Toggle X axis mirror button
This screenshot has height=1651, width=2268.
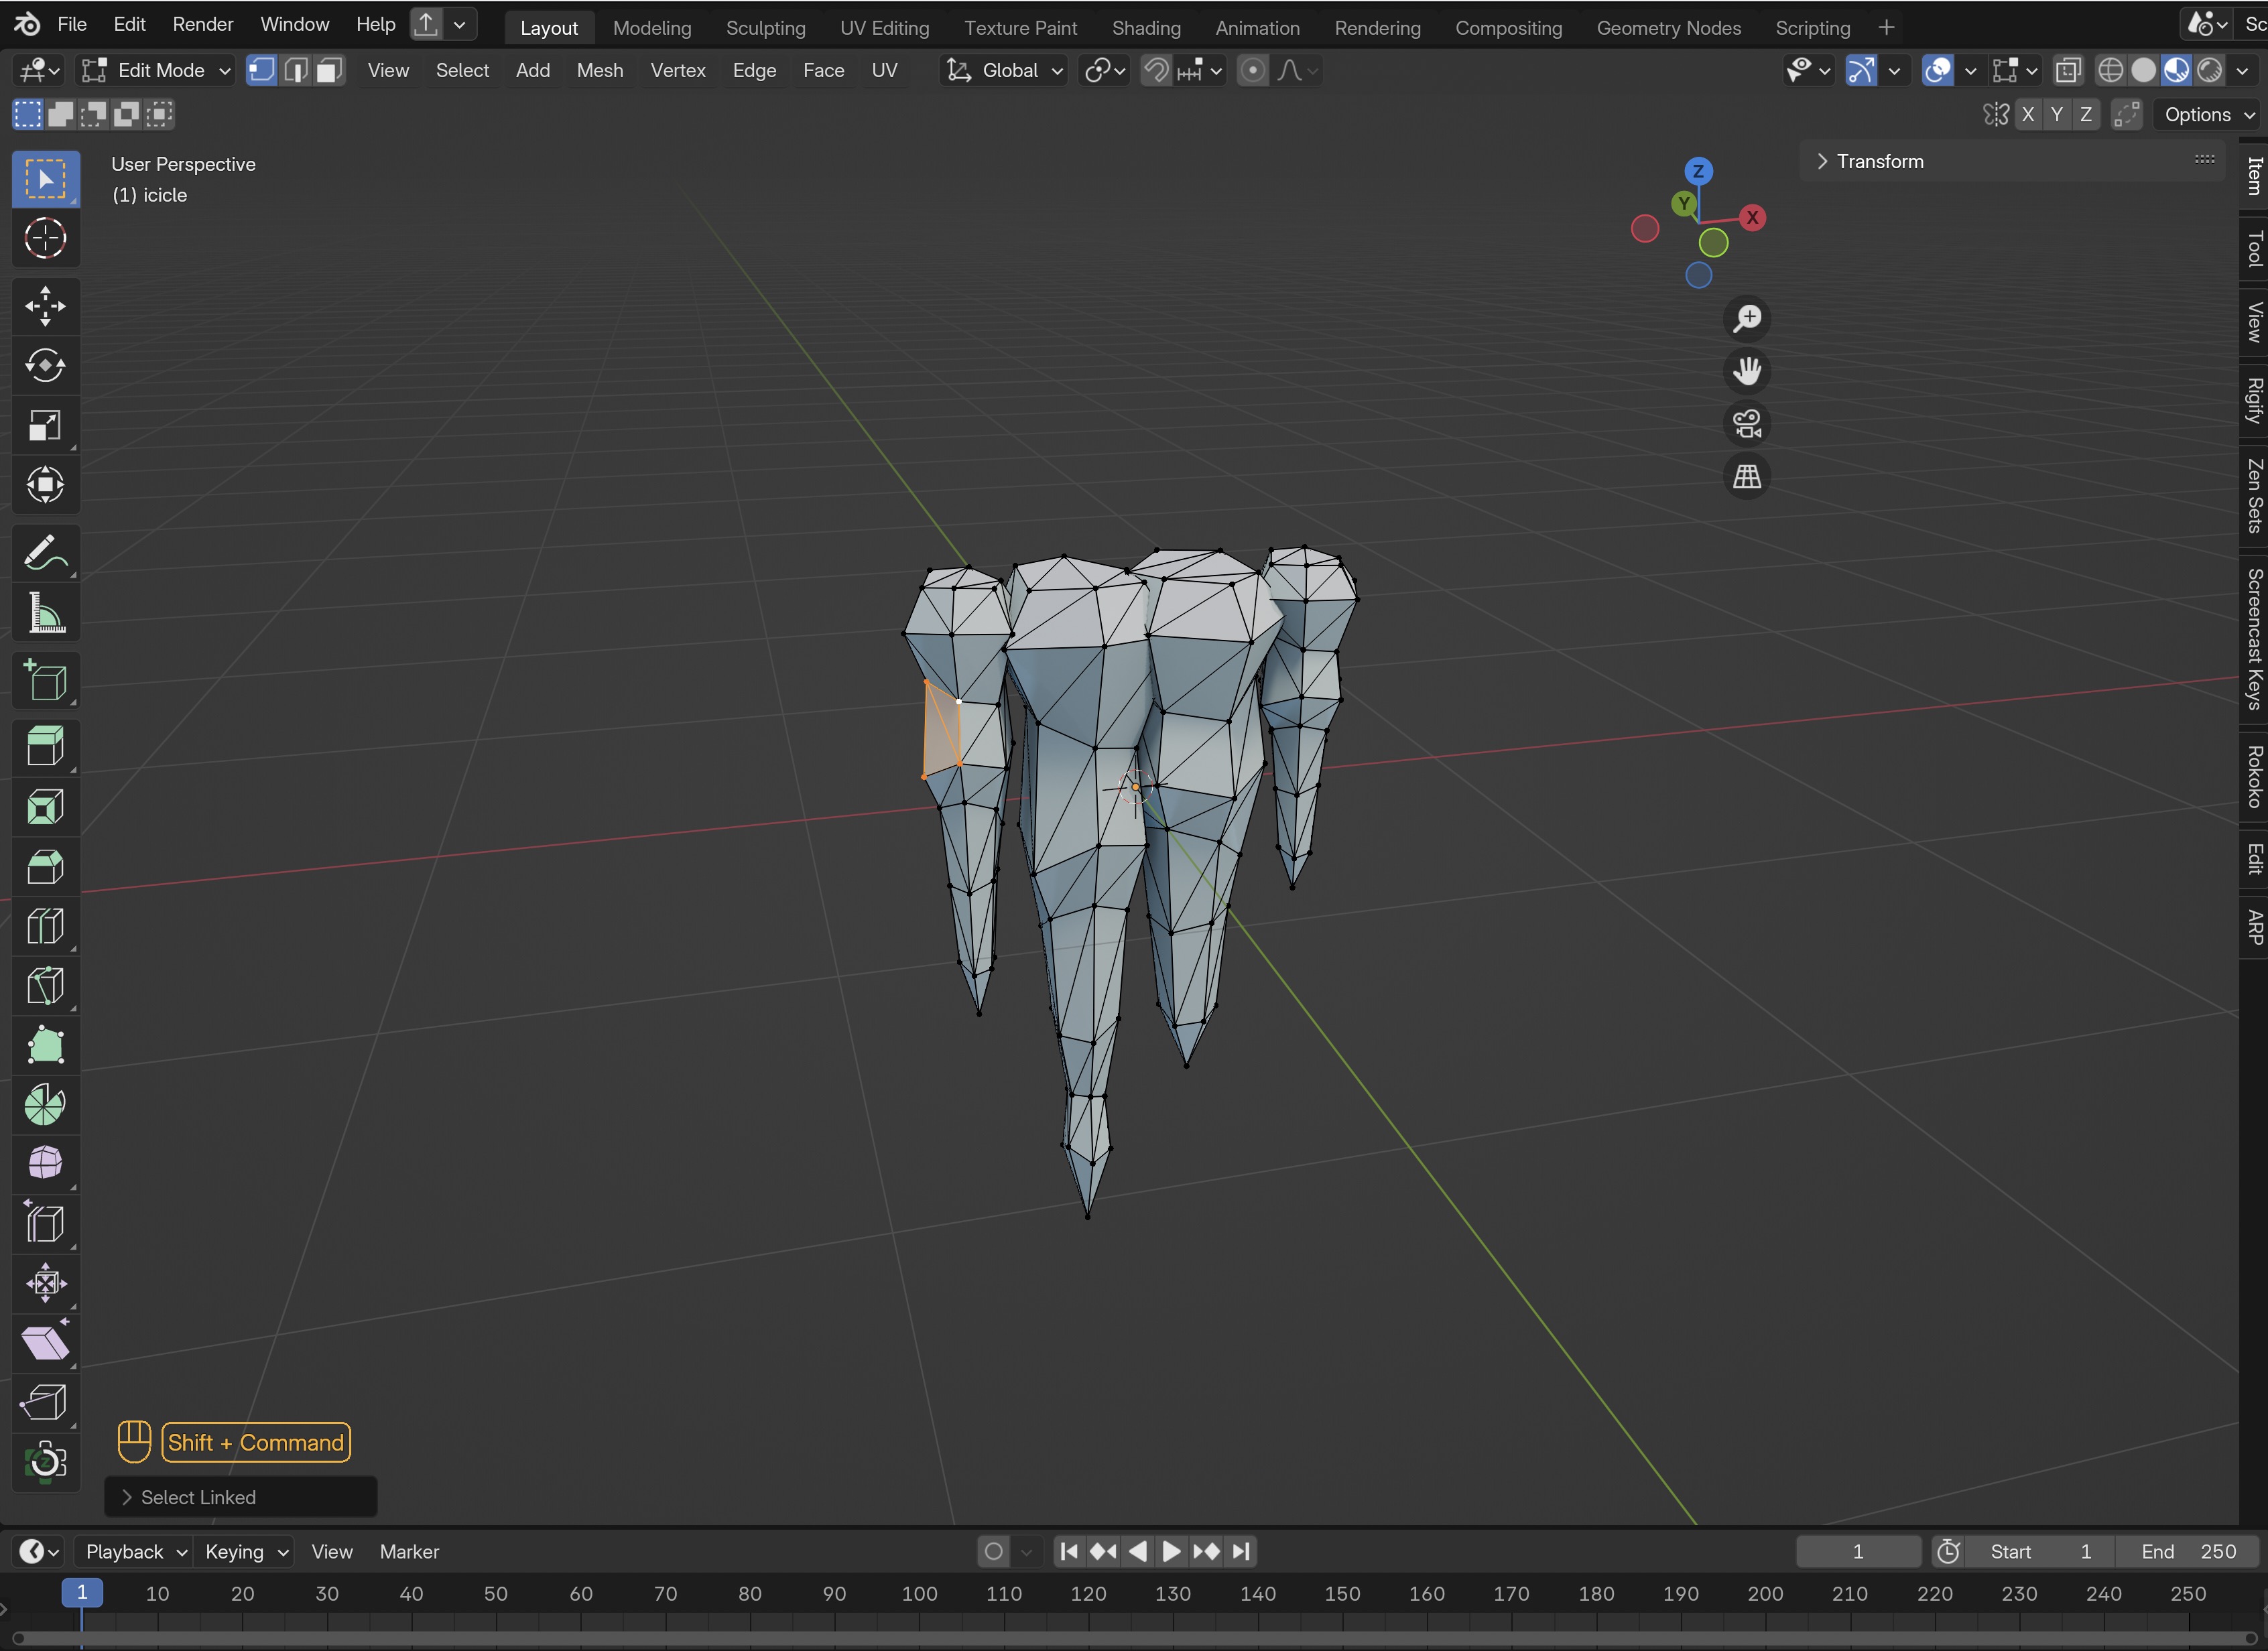tap(2027, 115)
